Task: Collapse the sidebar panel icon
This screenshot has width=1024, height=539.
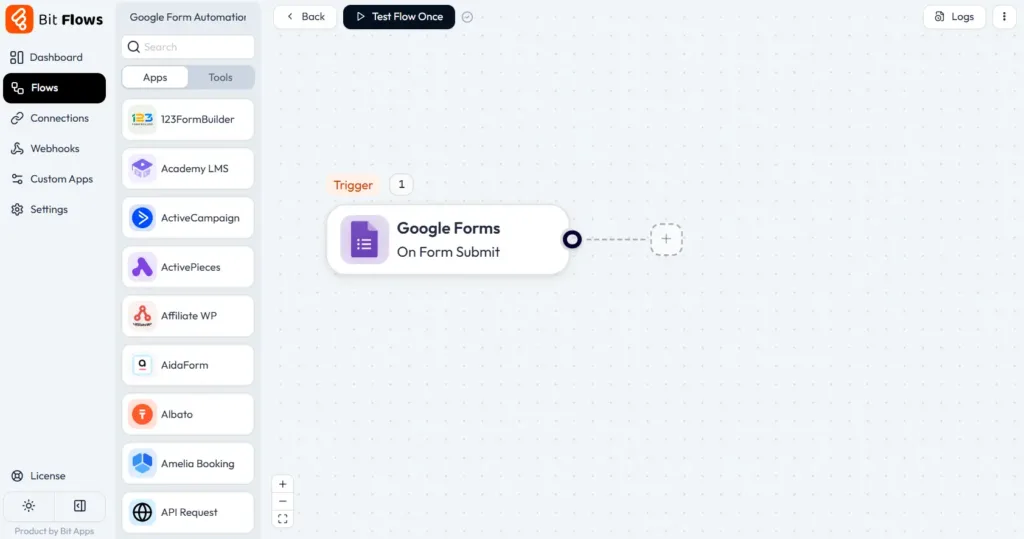Action: (x=80, y=506)
